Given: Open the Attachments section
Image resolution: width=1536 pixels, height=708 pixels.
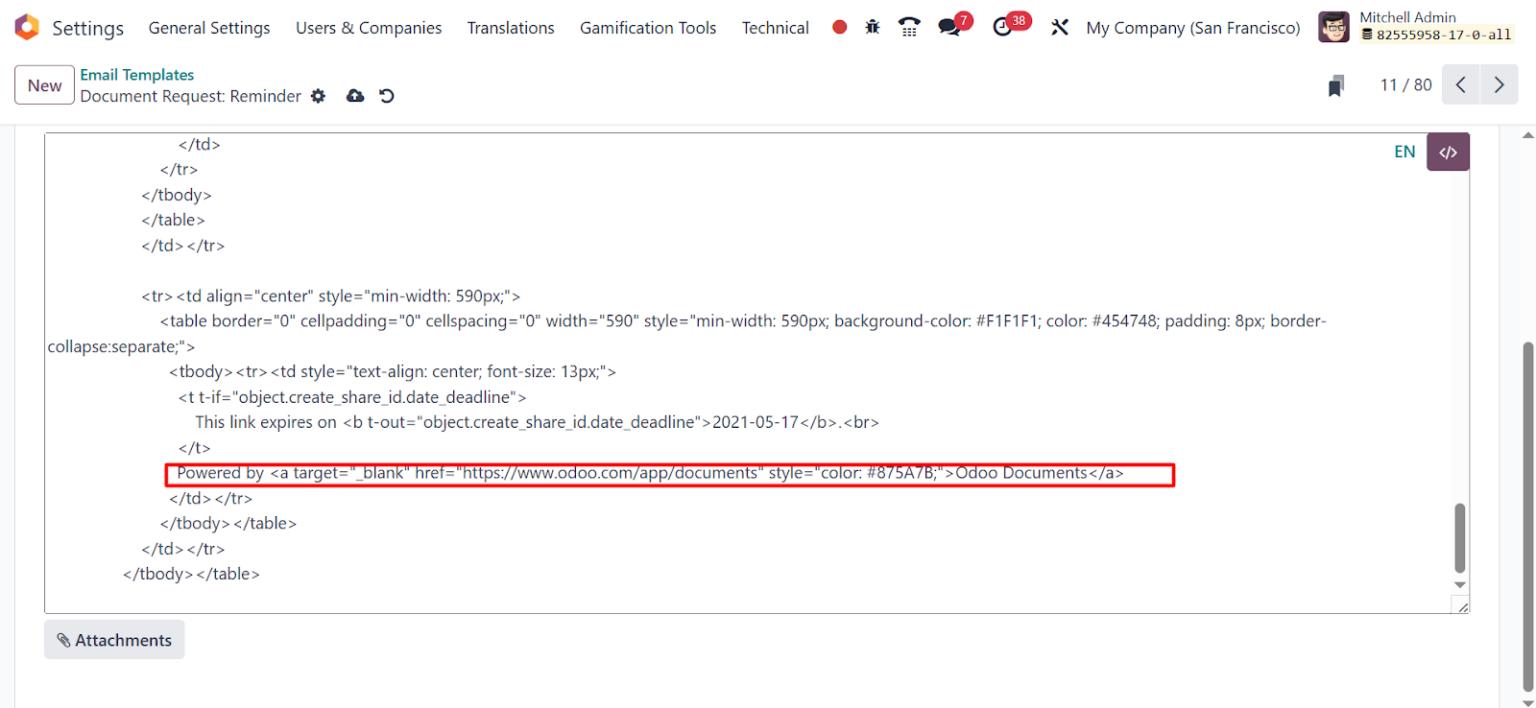Looking at the screenshot, I should coord(113,639).
